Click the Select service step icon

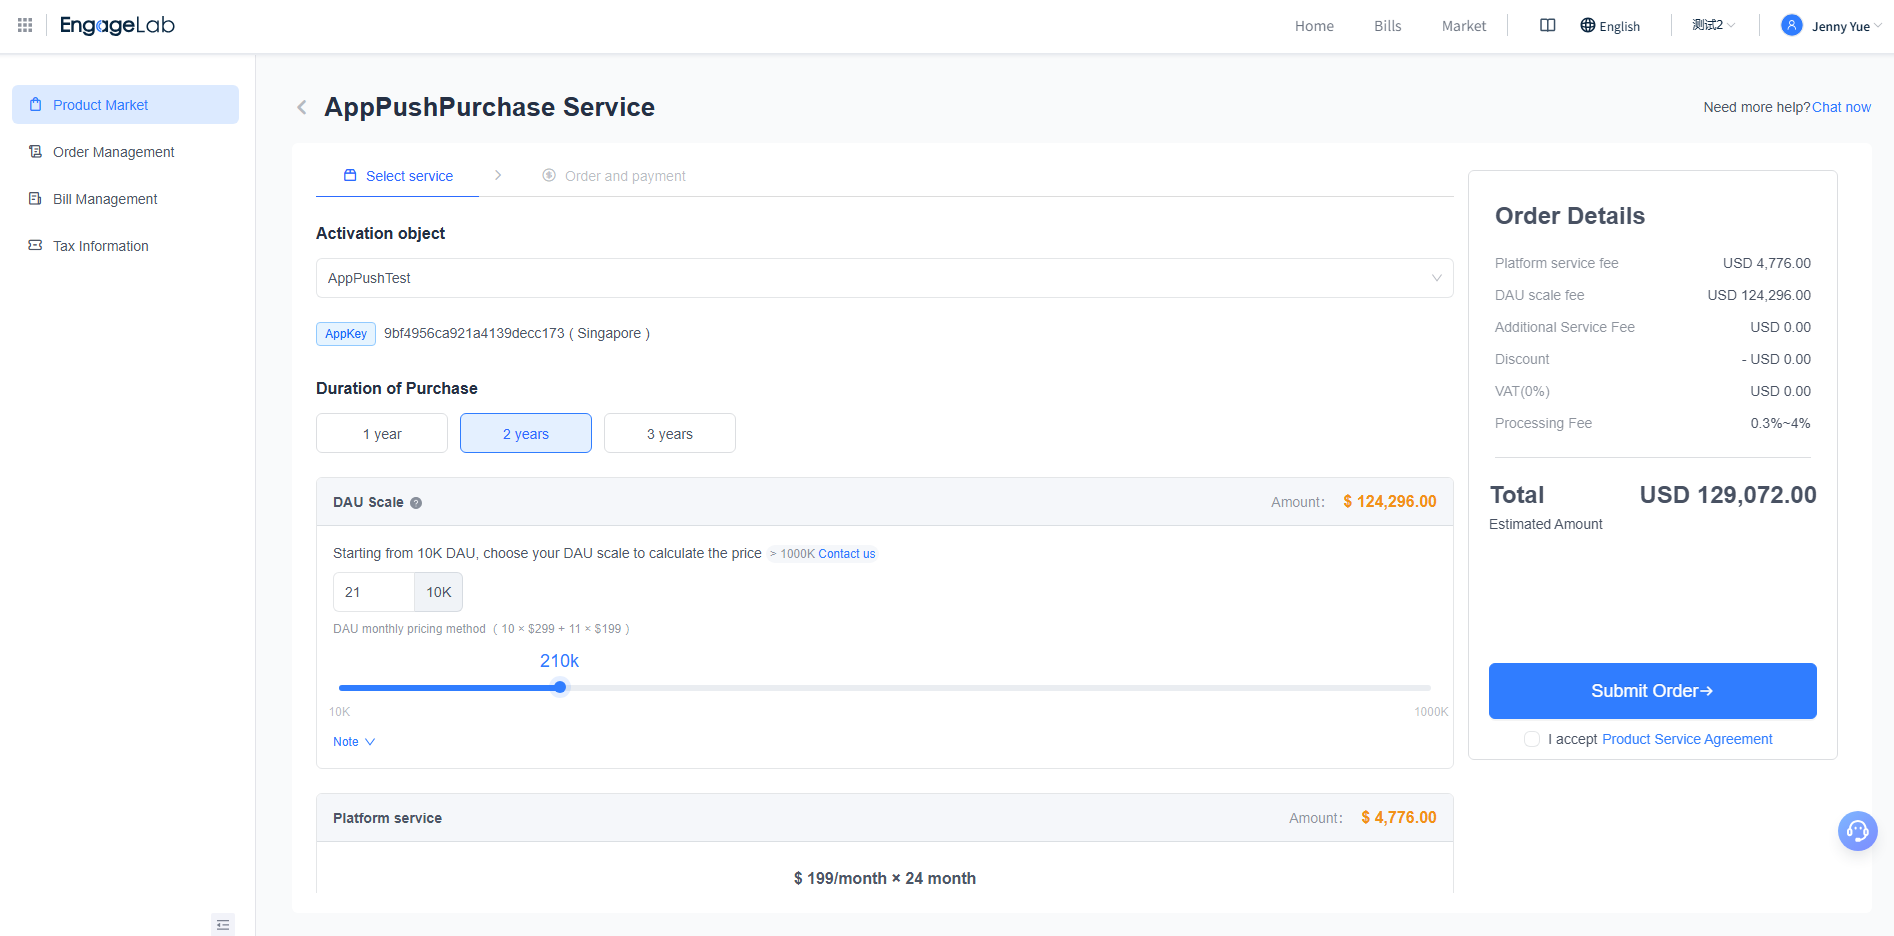click(350, 175)
